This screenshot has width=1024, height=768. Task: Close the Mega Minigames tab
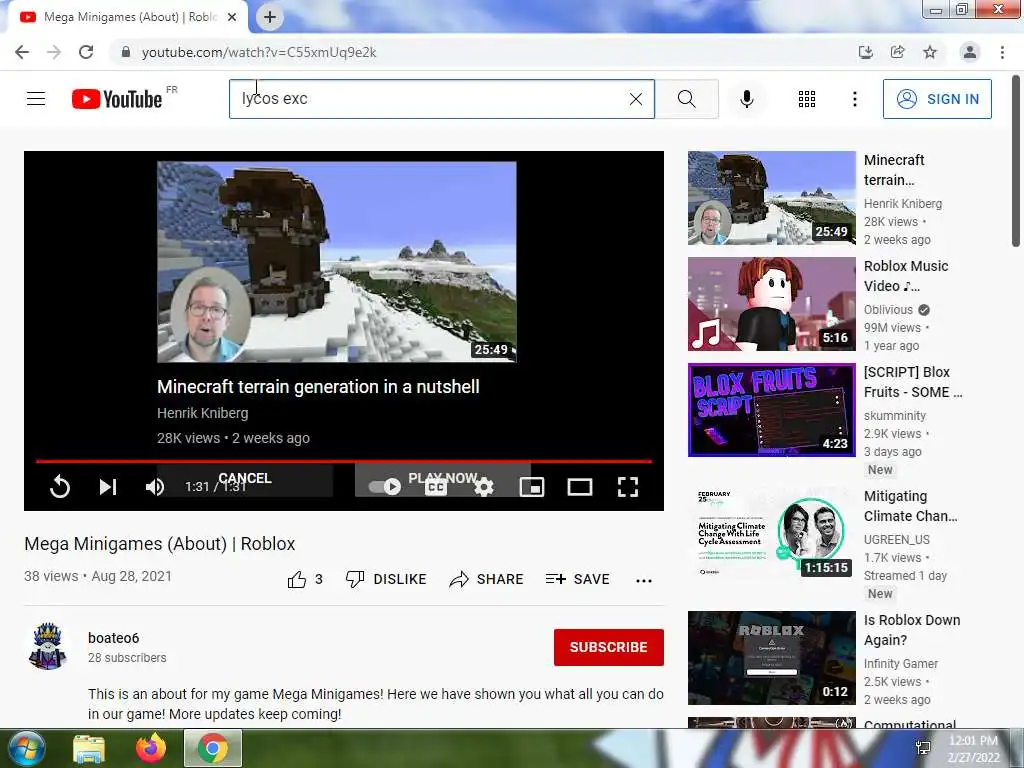coord(232,17)
